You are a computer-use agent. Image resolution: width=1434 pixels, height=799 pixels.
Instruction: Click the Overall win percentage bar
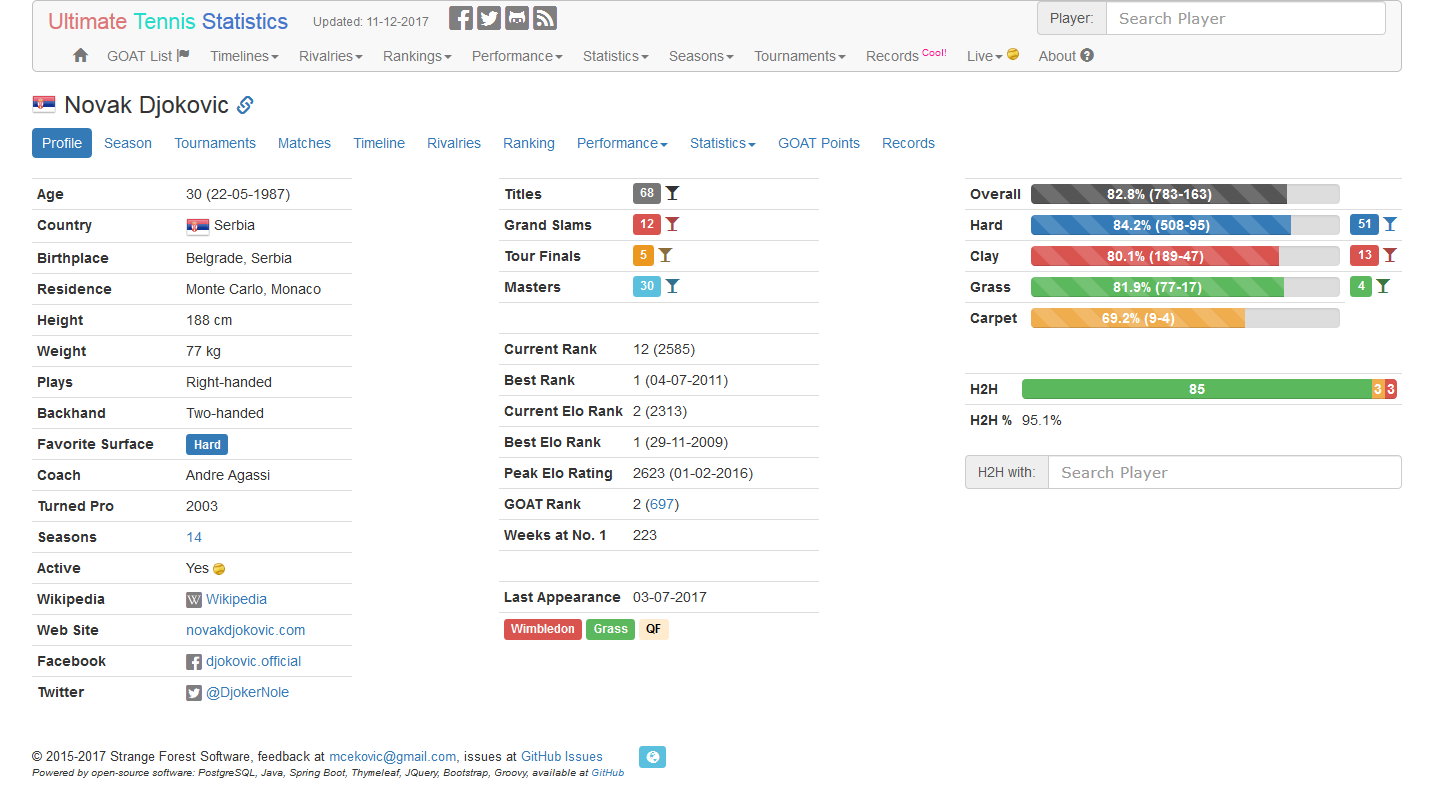(x=1185, y=194)
